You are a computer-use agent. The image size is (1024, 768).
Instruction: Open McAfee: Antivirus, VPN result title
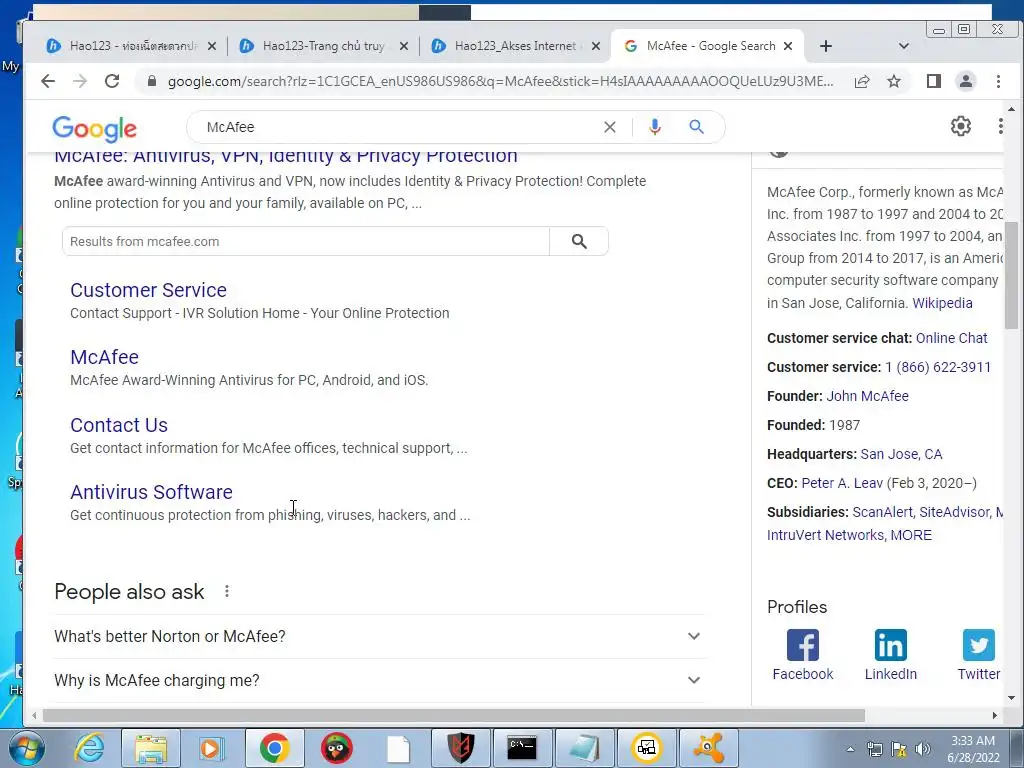pyautogui.click(x=285, y=157)
